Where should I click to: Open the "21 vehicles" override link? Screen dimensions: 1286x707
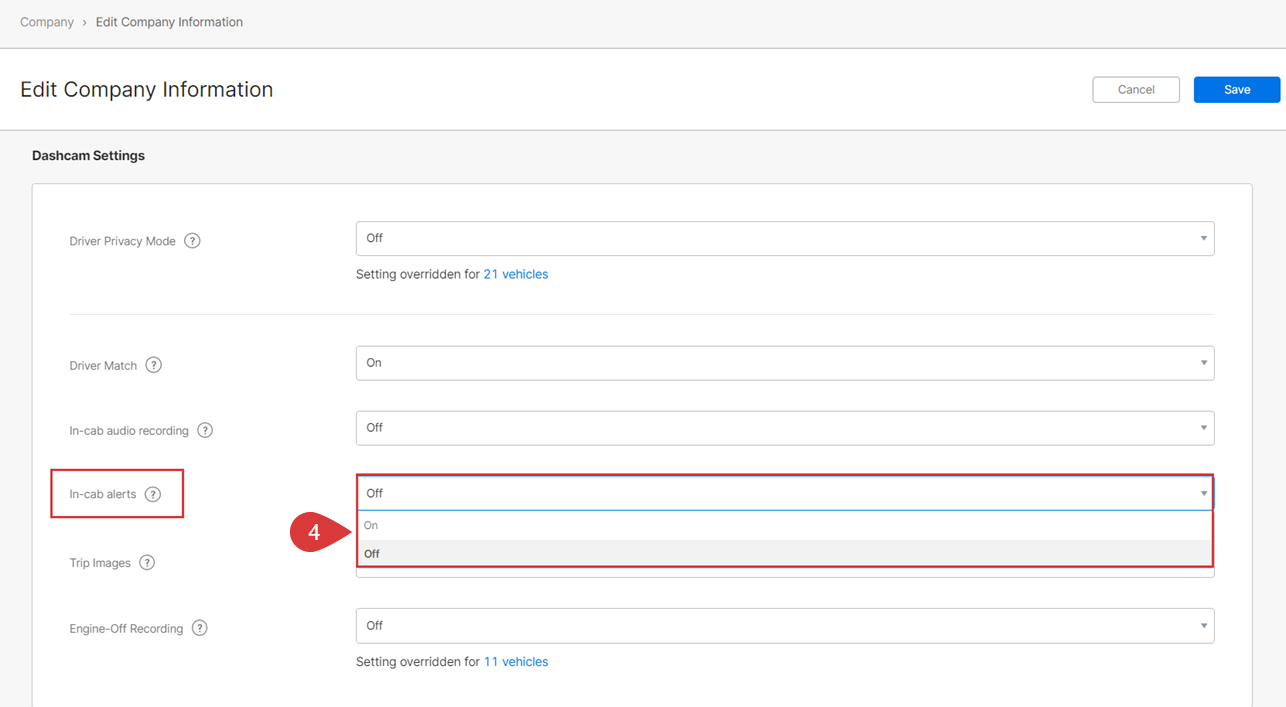coord(515,274)
